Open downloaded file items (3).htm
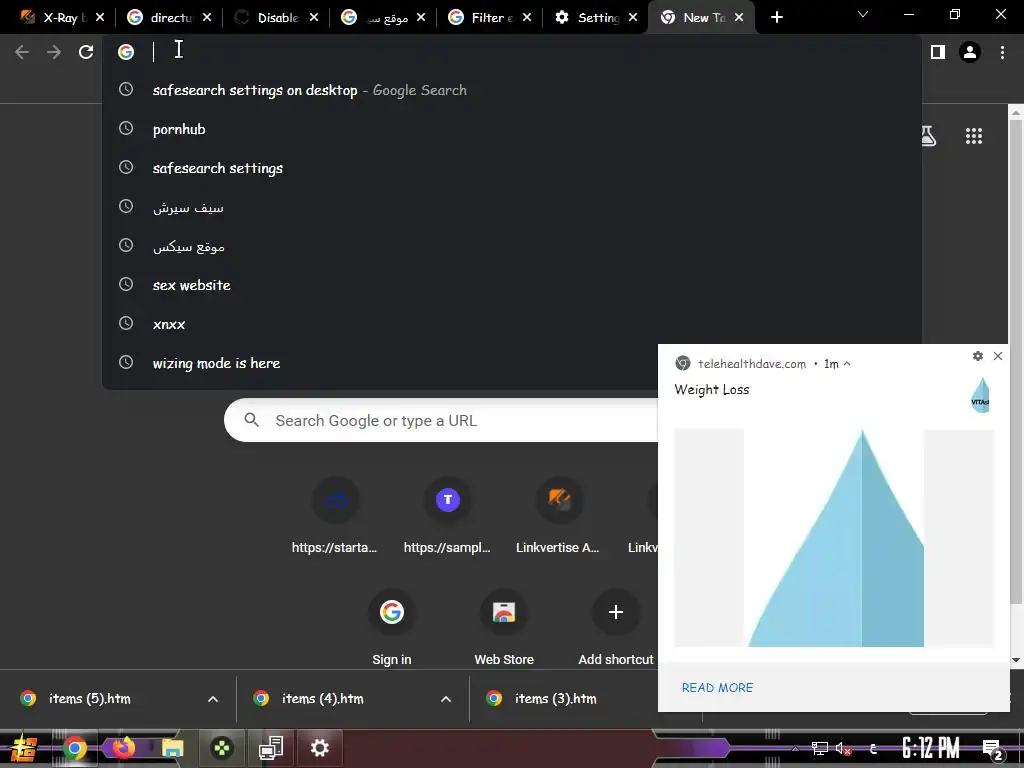Screen dimensions: 1024x768 pos(555,699)
